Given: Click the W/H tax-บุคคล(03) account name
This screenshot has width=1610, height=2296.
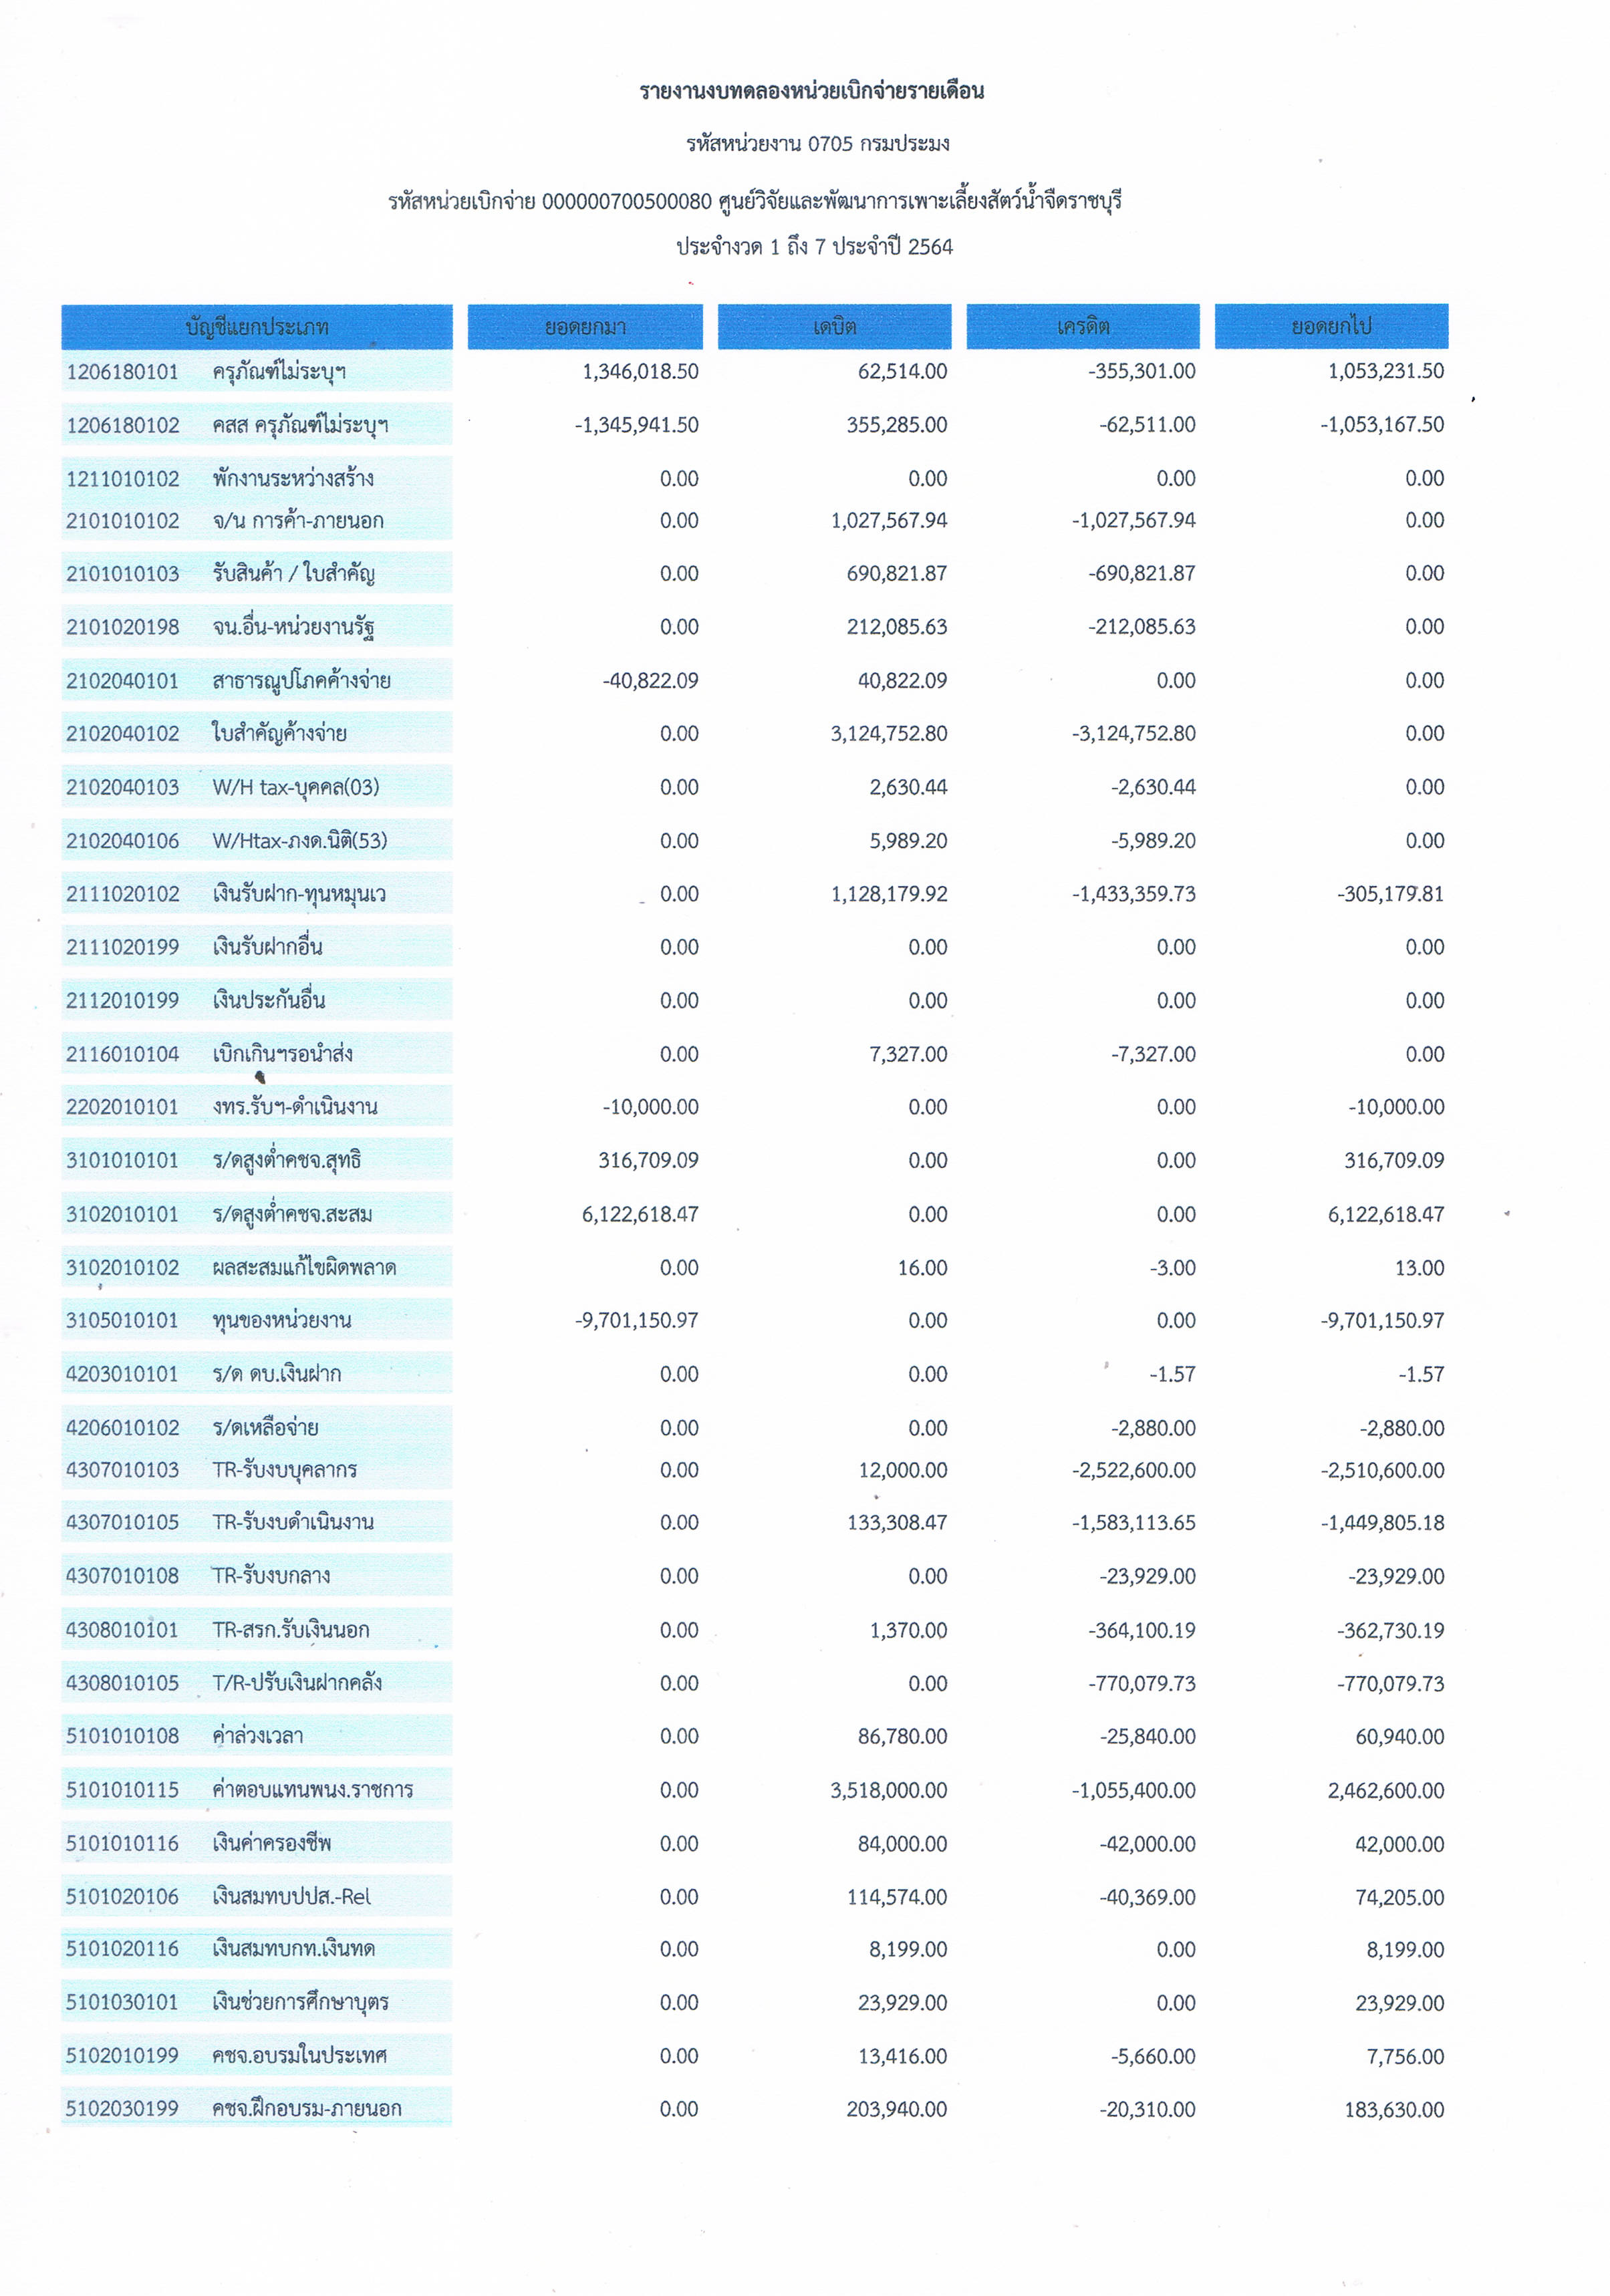Looking at the screenshot, I should (296, 787).
